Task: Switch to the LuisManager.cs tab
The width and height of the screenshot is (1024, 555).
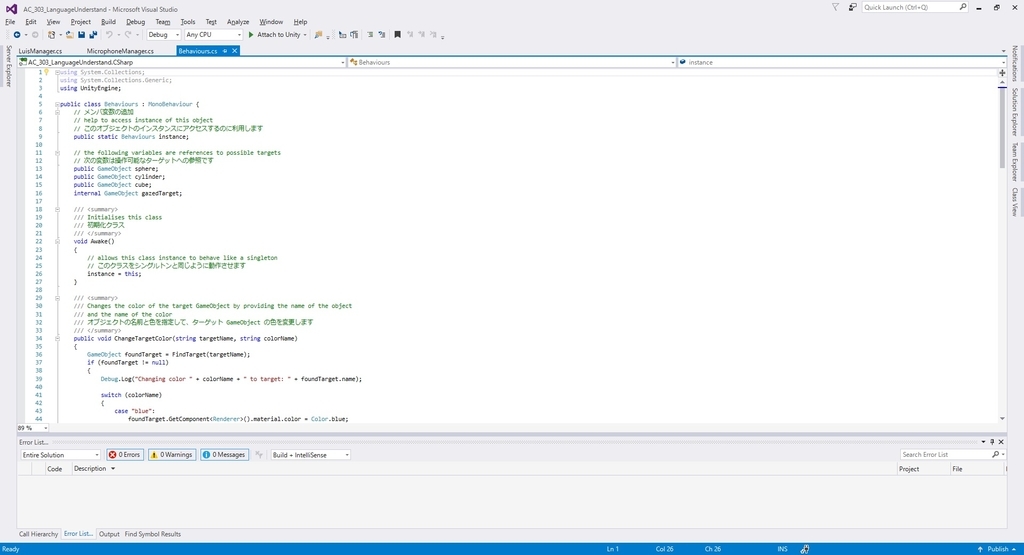Action: coord(40,51)
